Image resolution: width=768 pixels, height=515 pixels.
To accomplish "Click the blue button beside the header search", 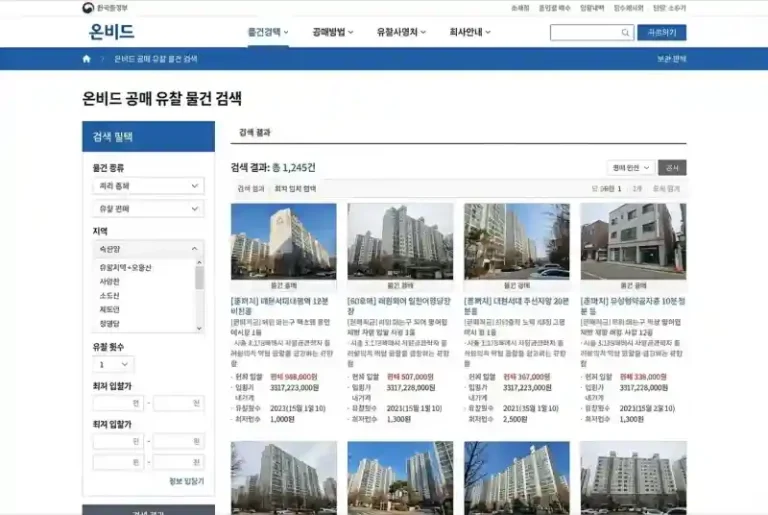I will [661, 32].
